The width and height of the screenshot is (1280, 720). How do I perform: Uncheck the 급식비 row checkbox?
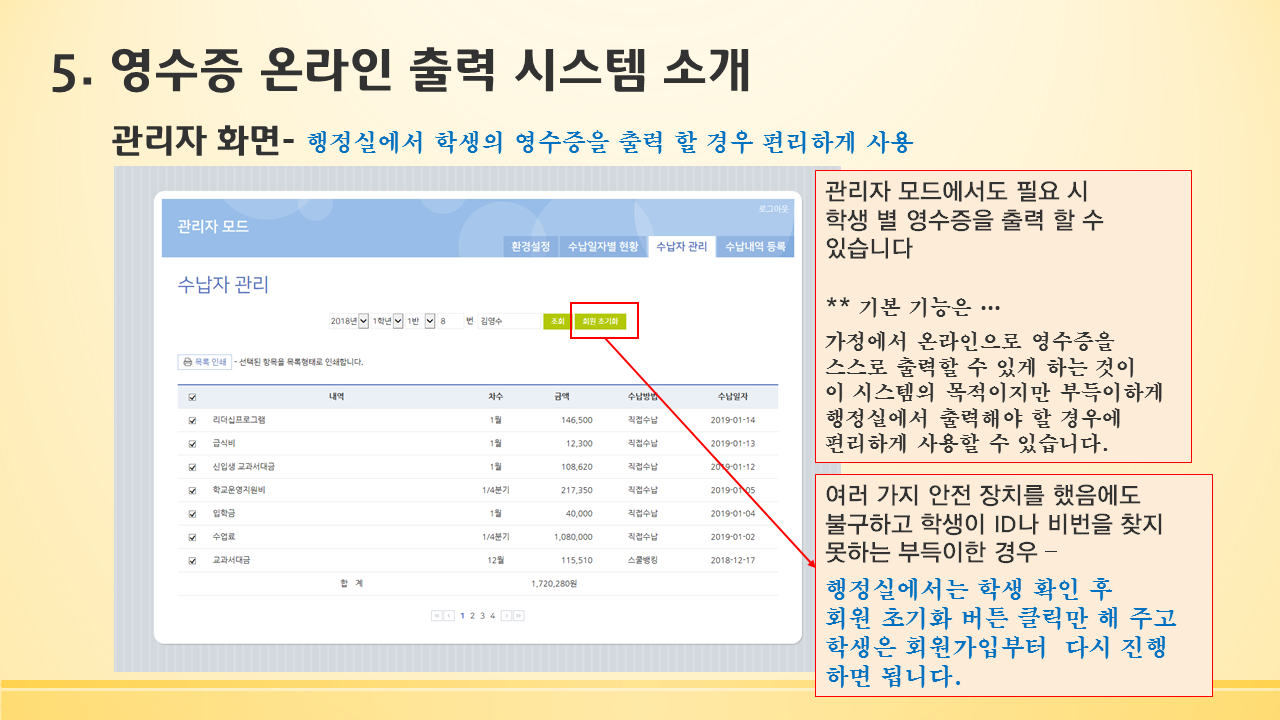coord(192,443)
